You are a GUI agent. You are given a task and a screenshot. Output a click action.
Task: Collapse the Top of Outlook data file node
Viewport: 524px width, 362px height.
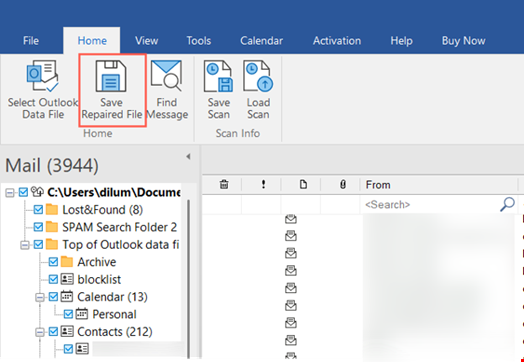pyautogui.click(x=25, y=245)
